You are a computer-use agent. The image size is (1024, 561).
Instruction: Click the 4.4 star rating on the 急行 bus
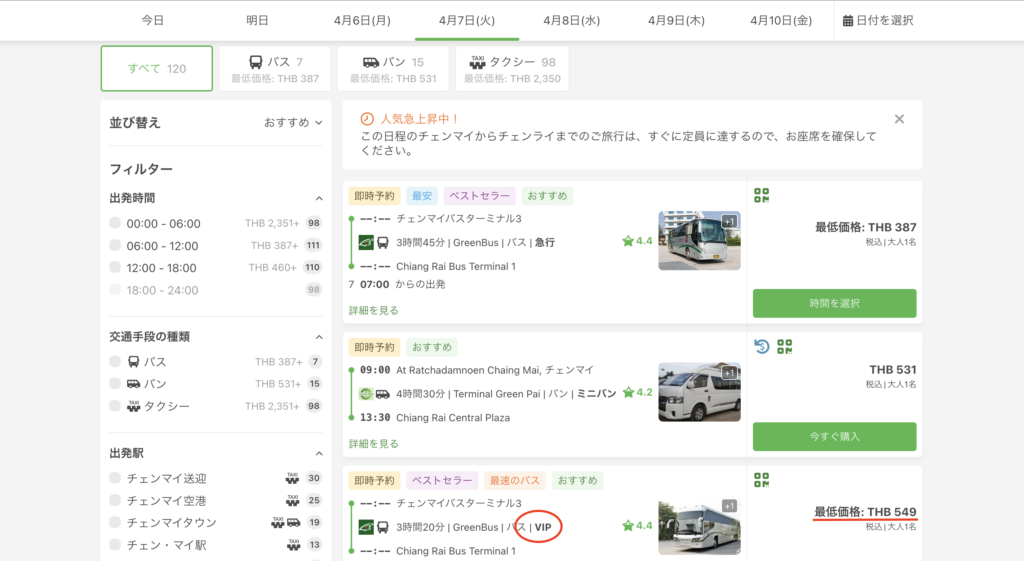(x=637, y=241)
